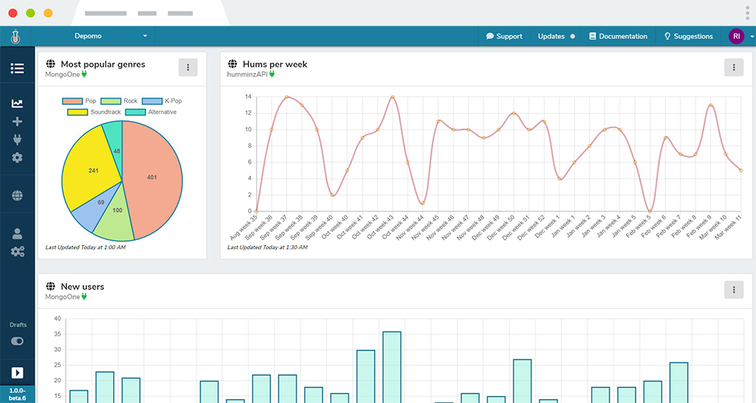
Task: Click the chart line icon in sidebar
Action: tap(17, 104)
